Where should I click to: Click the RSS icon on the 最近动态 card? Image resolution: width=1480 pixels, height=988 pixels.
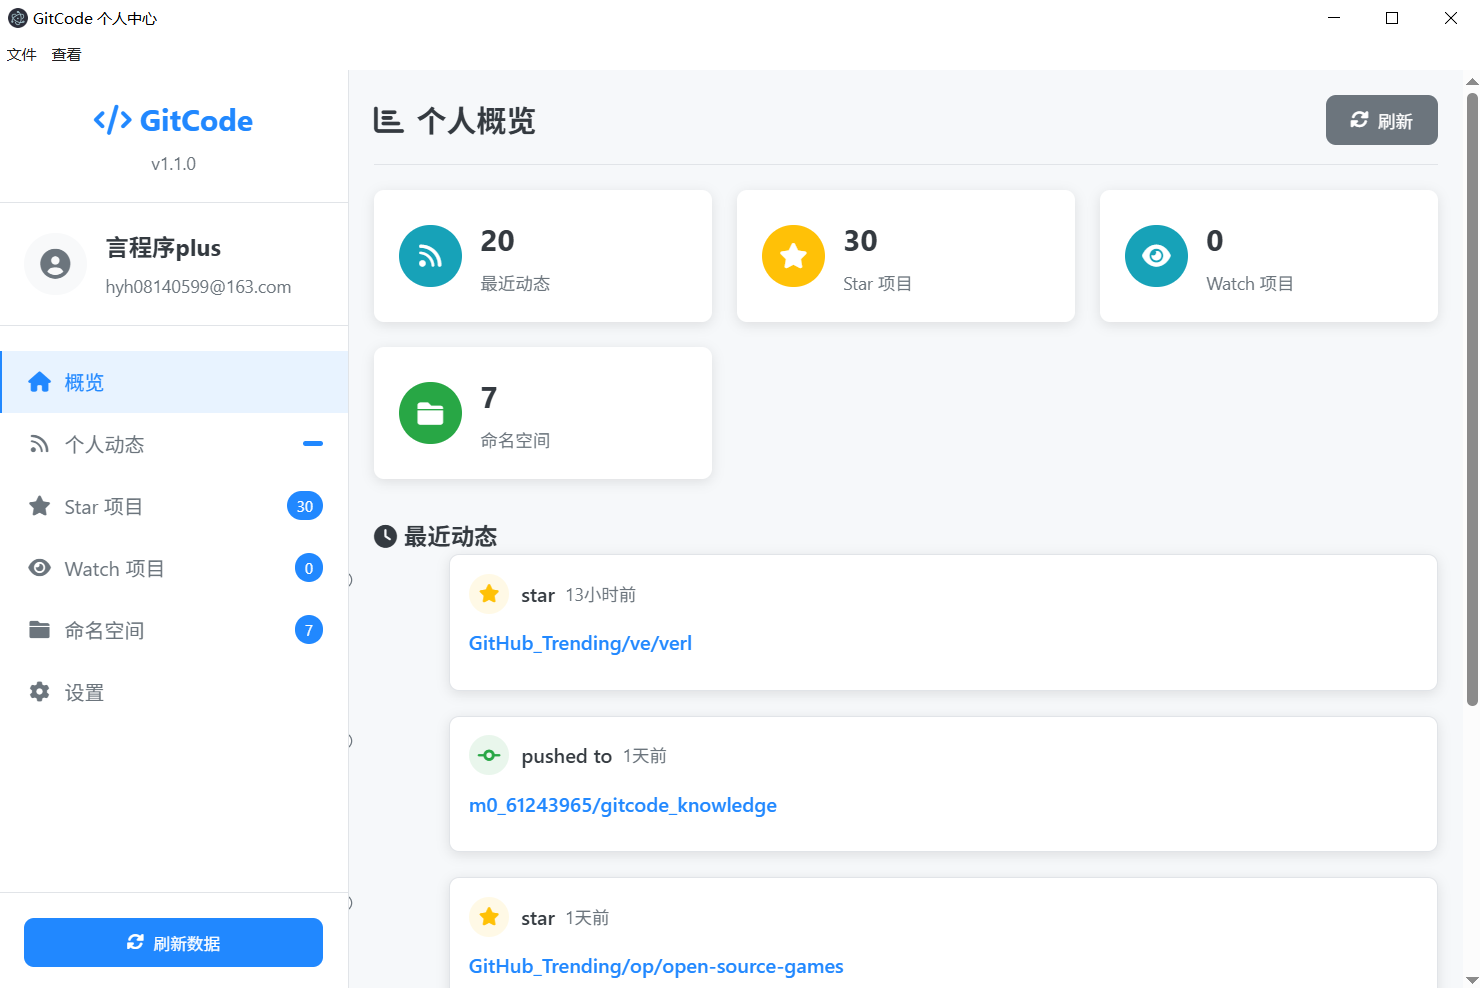click(x=430, y=256)
